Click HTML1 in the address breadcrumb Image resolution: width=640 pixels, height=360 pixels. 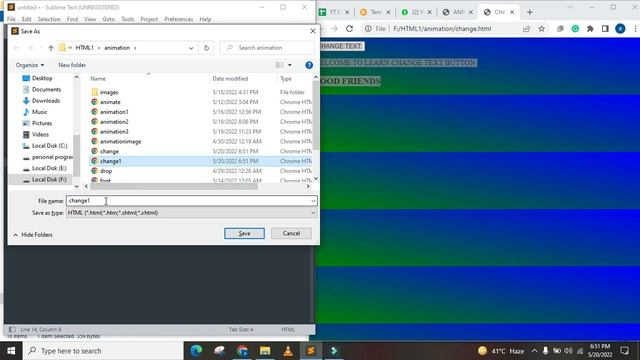84,48
